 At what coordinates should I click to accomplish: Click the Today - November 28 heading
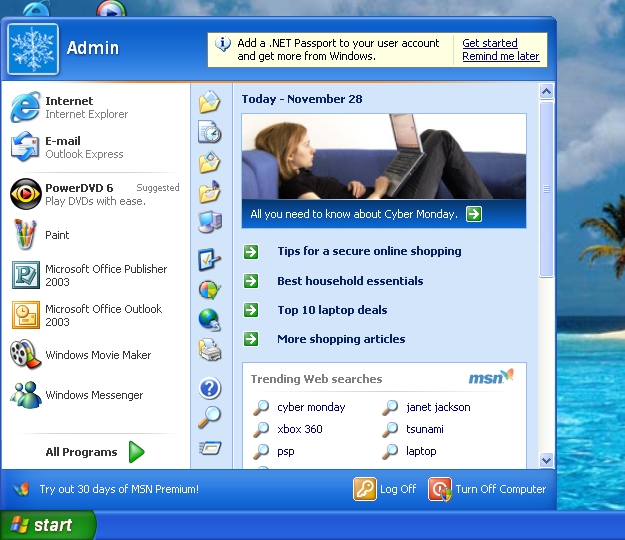(302, 99)
